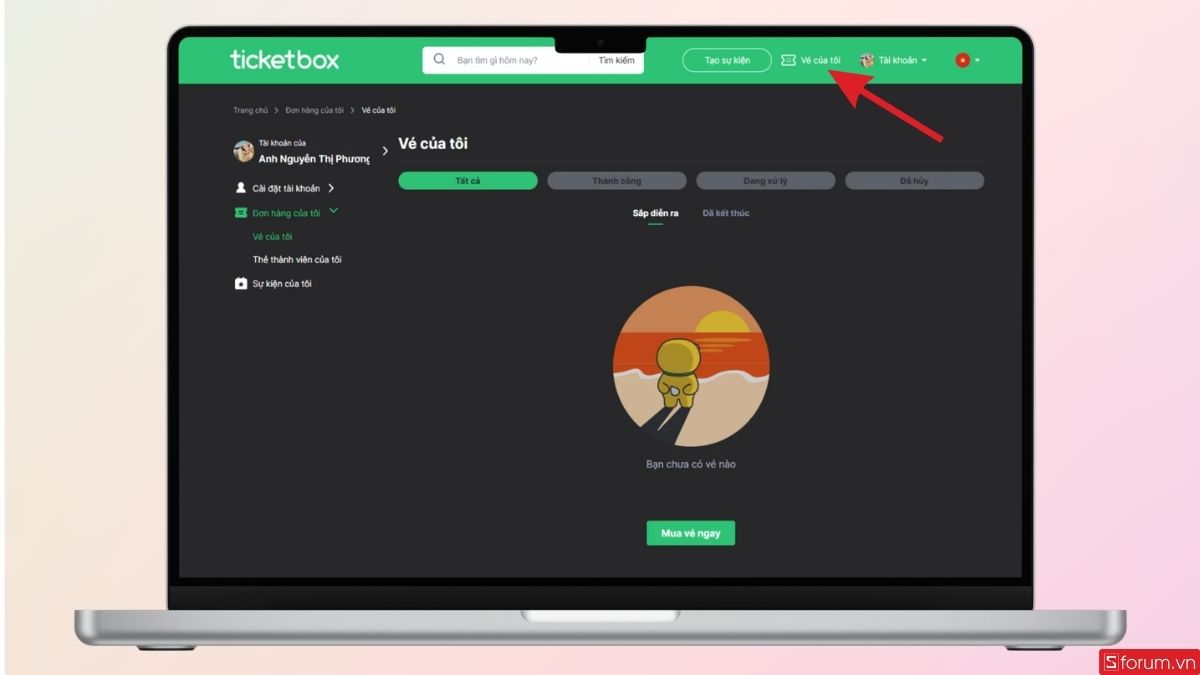The height and width of the screenshot is (675, 1200).
Task: Click the account avatar in header
Action: [867, 60]
